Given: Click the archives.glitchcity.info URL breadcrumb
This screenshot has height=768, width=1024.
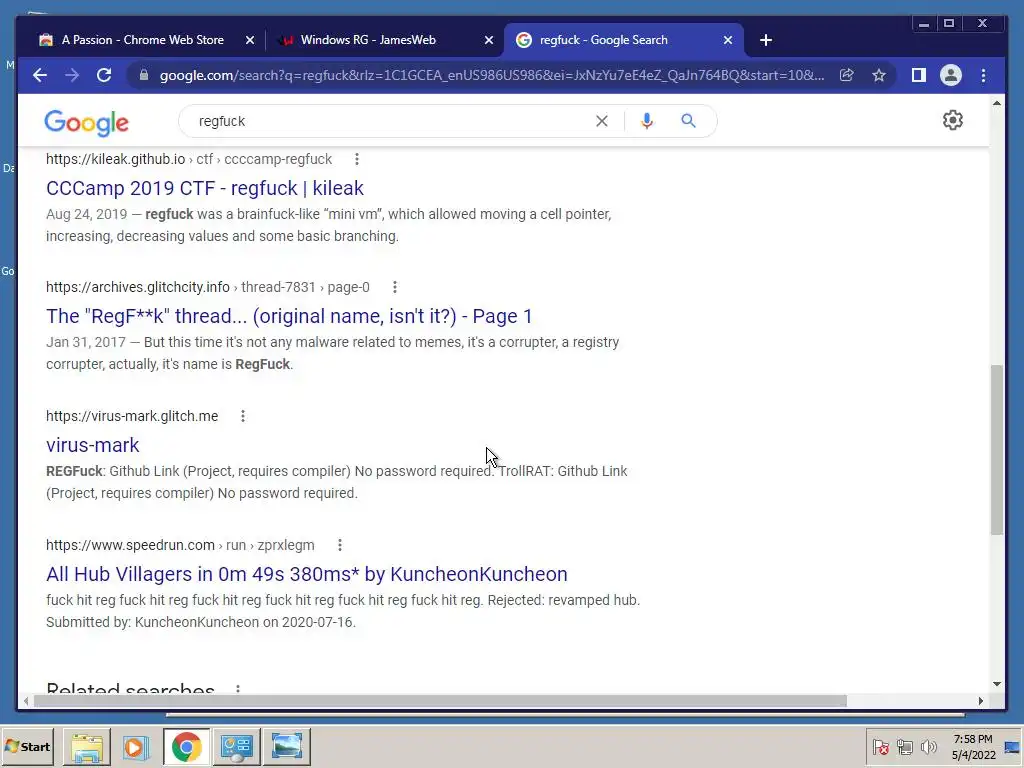Looking at the screenshot, I should (208, 287).
